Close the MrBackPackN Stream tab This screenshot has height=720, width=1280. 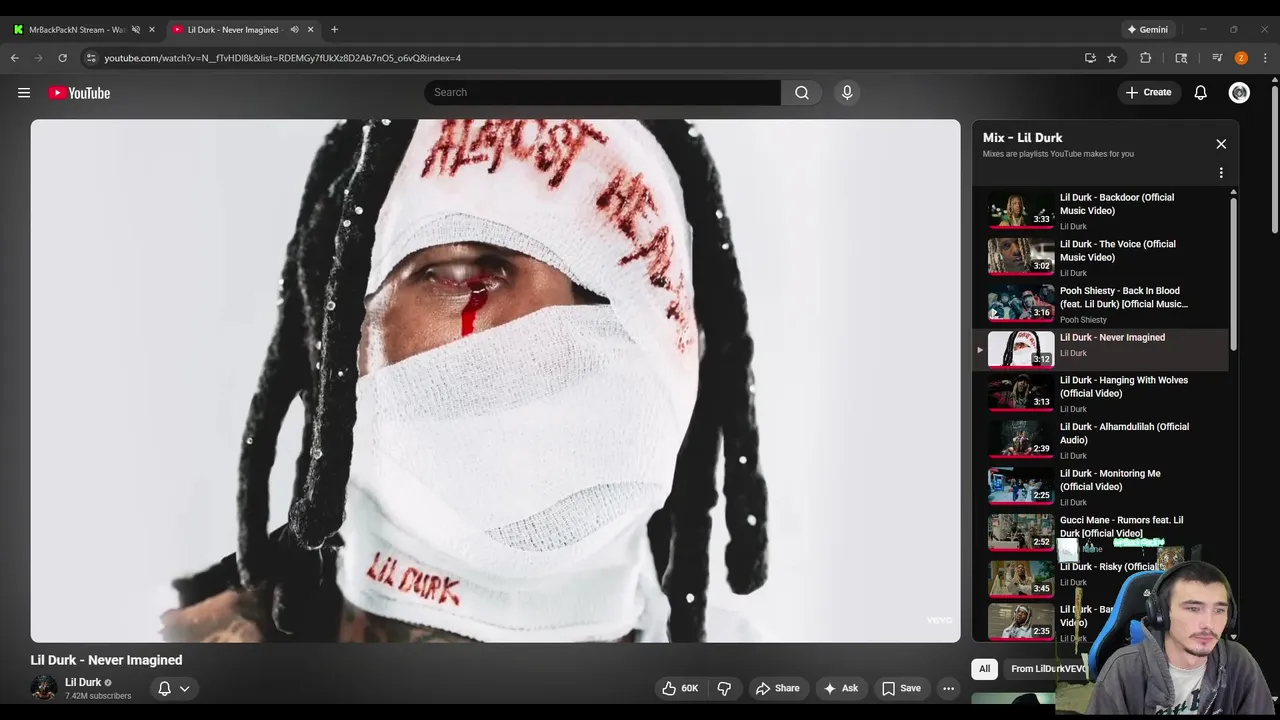tap(152, 29)
